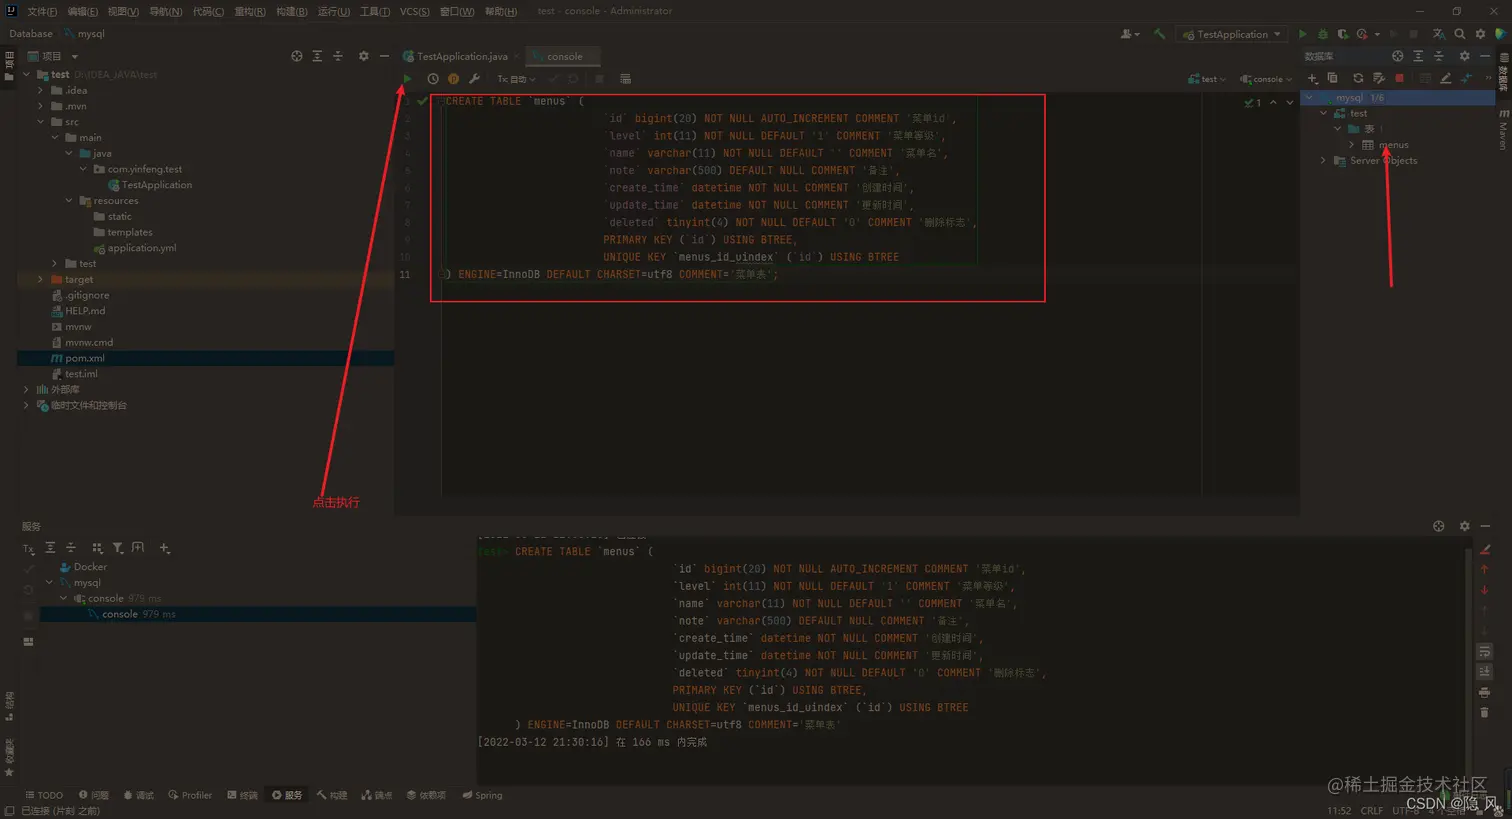
Task: Print console output with printer icon
Action: click(x=1484, y=692)
